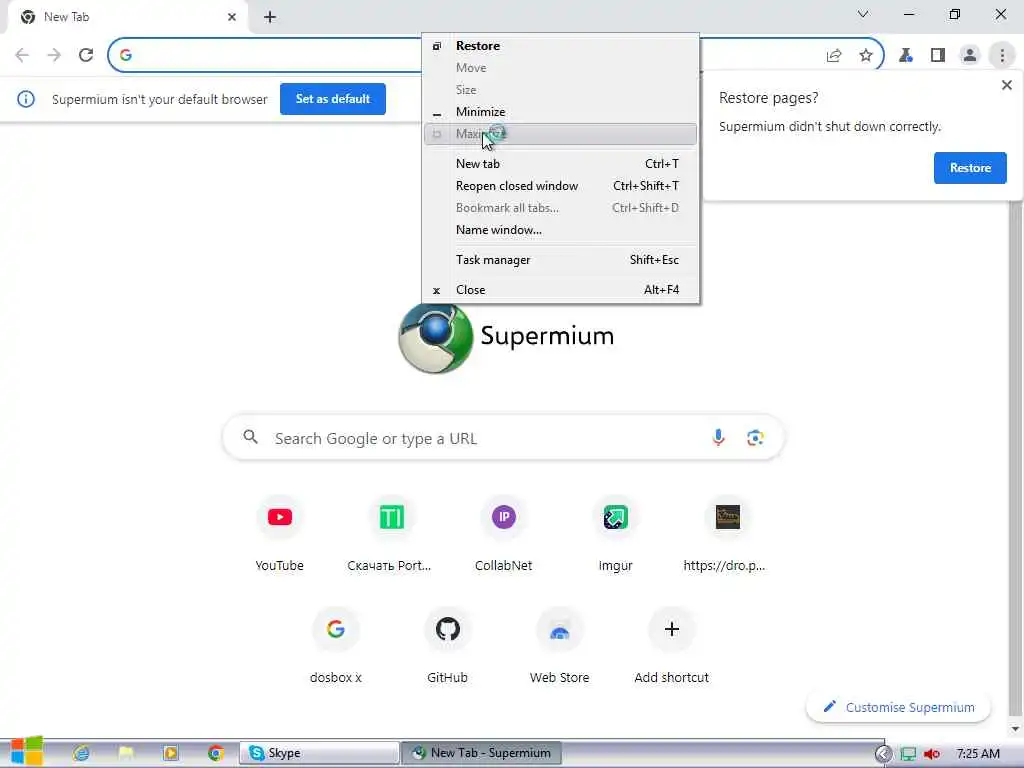
Task: Open the profile avatar icon
Action: pos(970,56)
